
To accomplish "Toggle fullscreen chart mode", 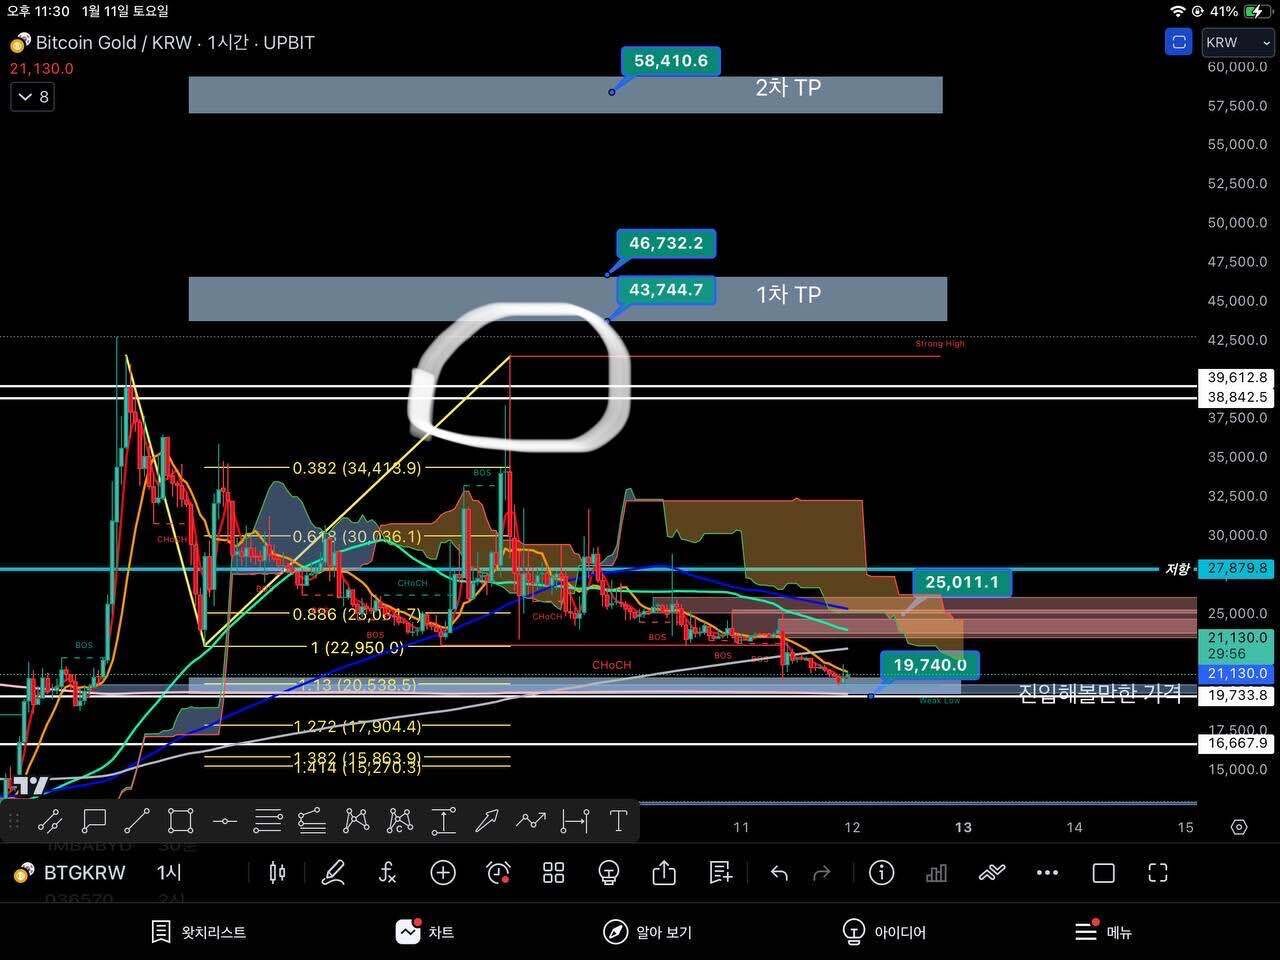I will tap(1158, 873).
